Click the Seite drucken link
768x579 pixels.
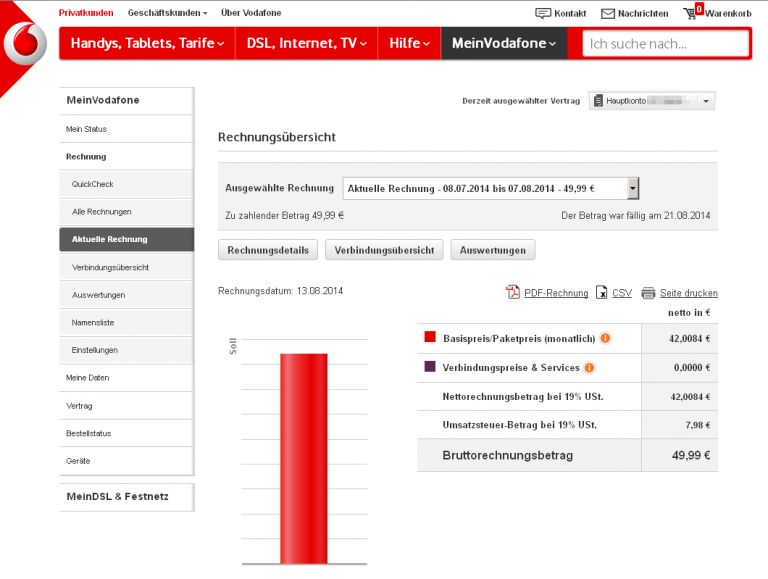(689, 293)
